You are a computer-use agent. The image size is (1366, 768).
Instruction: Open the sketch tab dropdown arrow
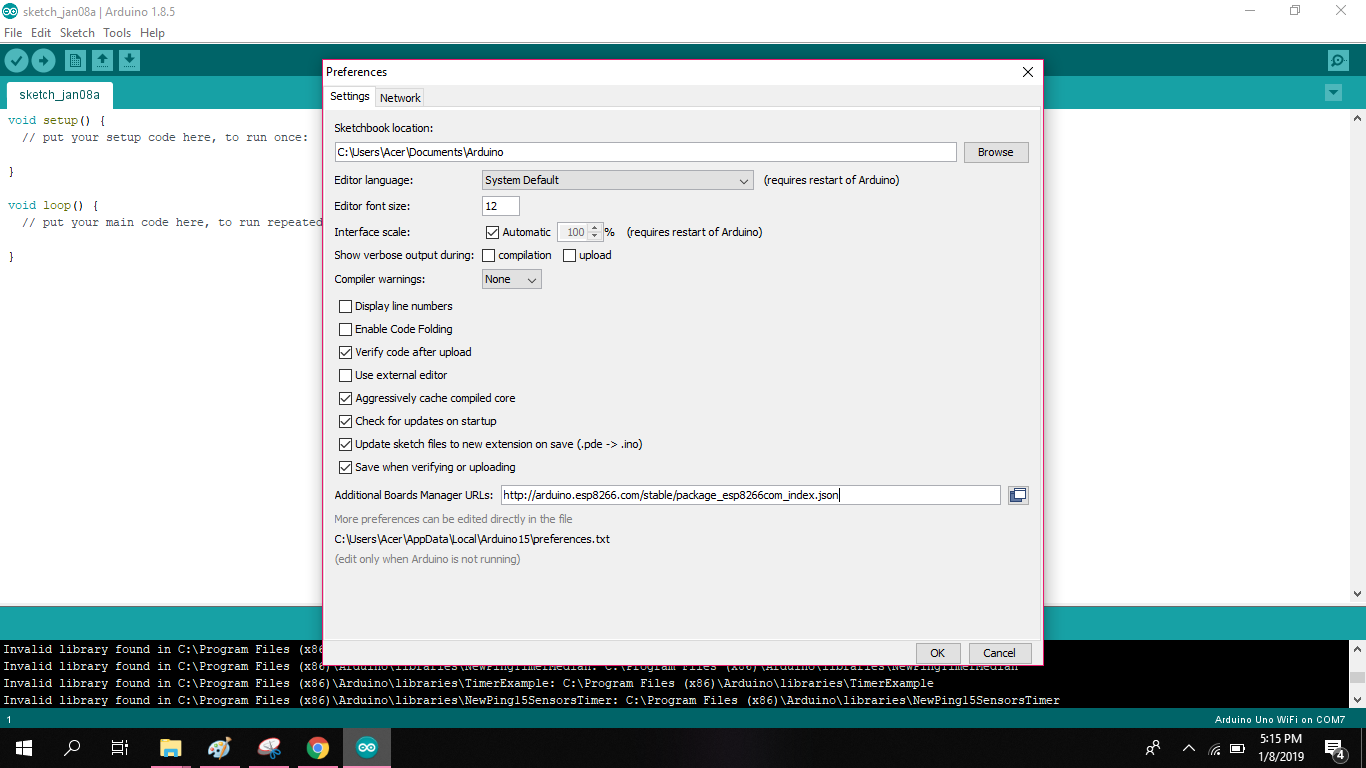point(1333,93)
